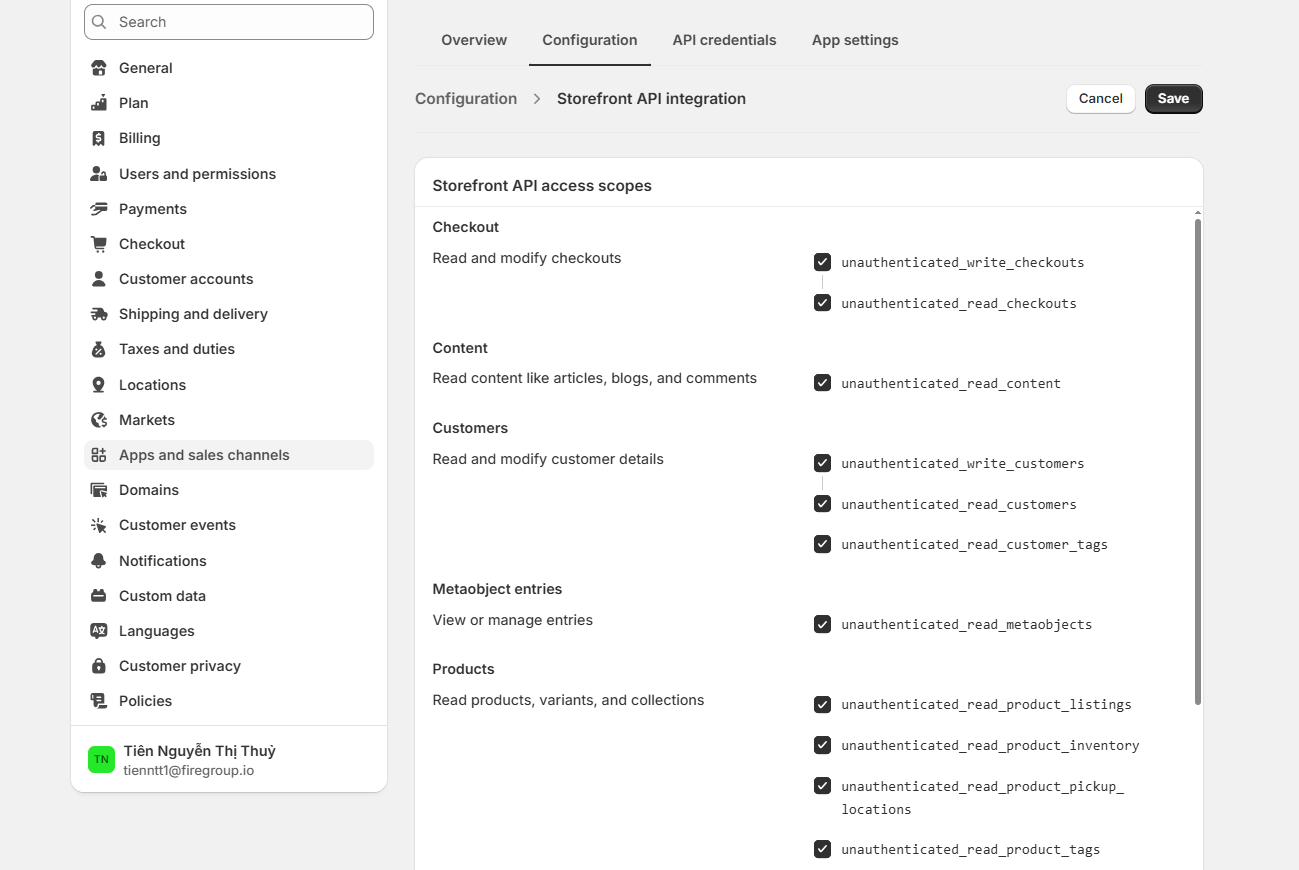
Task: Click 'Storefront API access scopes' card title
Action: [542, 186]
